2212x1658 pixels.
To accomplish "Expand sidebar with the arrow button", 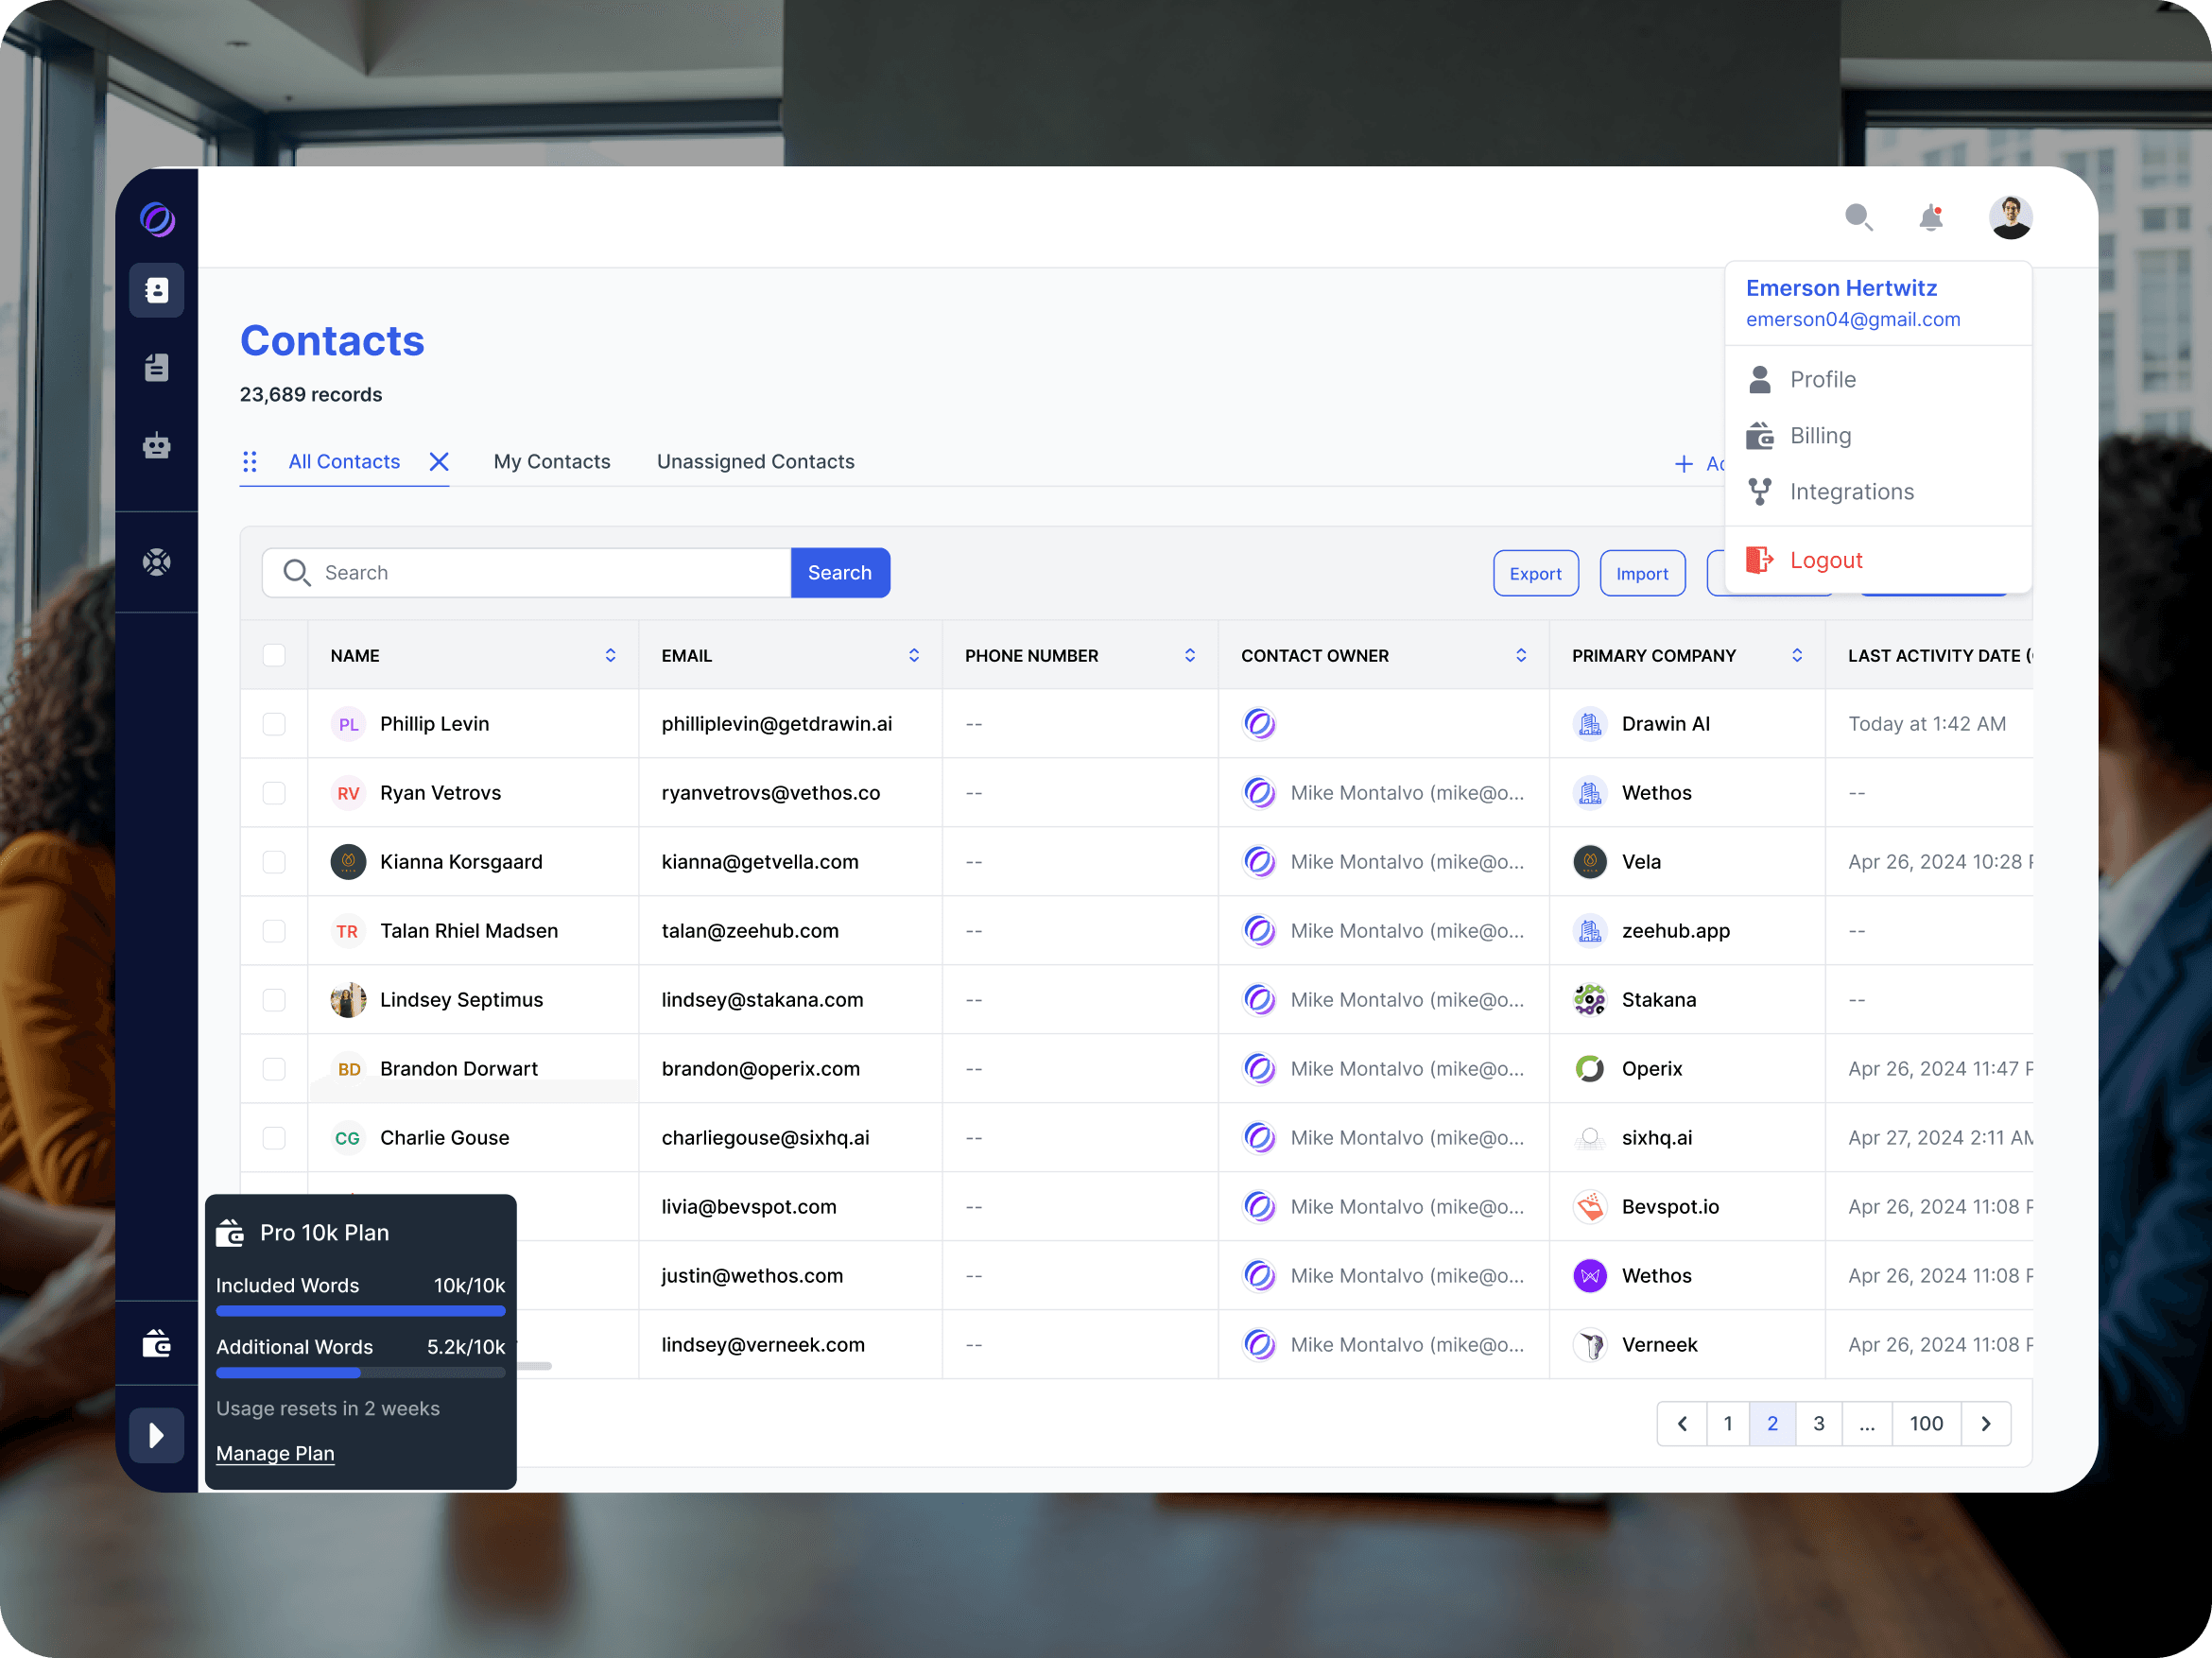I will coord(156,1435).
